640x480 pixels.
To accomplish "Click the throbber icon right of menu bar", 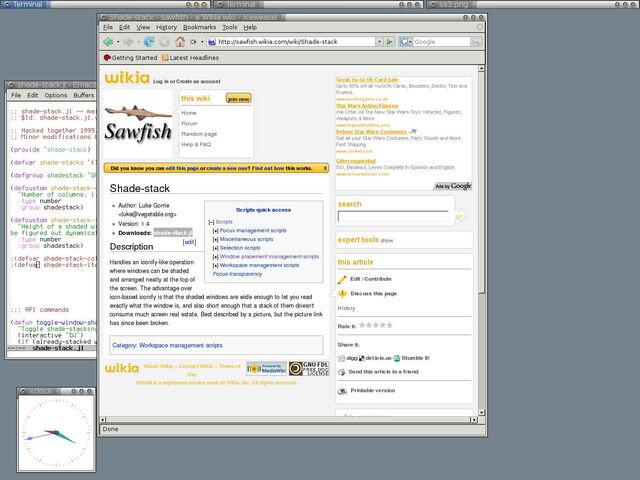I will pyautogui.click(x=480, y=27).
